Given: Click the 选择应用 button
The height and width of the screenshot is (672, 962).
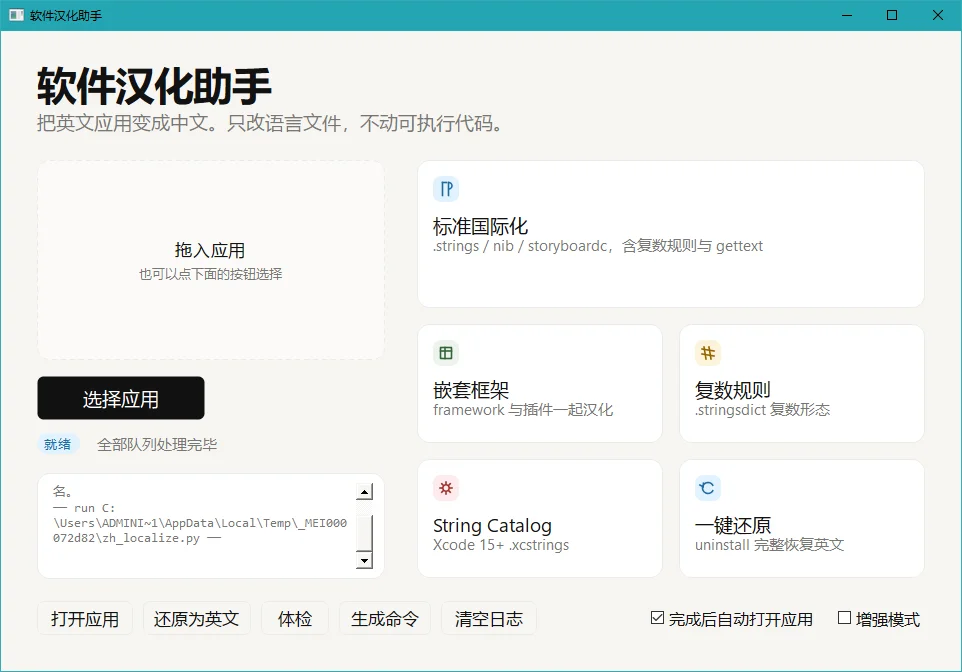Looking at the screenshot, I should pyautogui.click(x=121, y=398).
